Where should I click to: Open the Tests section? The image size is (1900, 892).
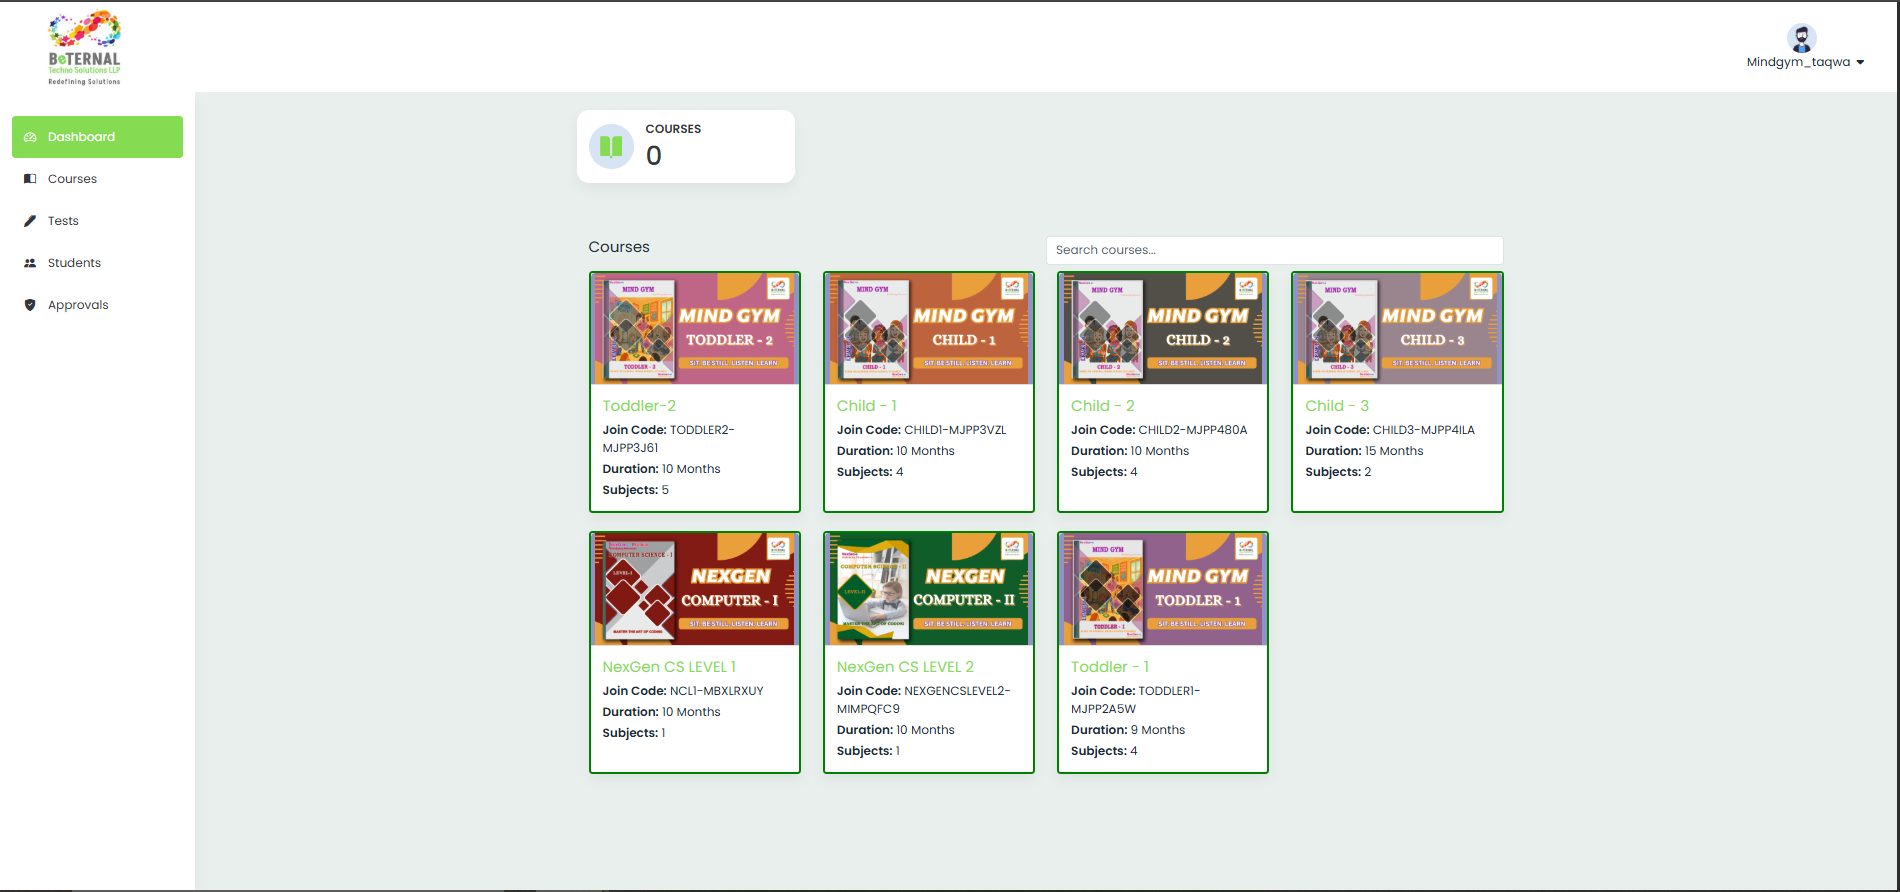tap(97, 221)
